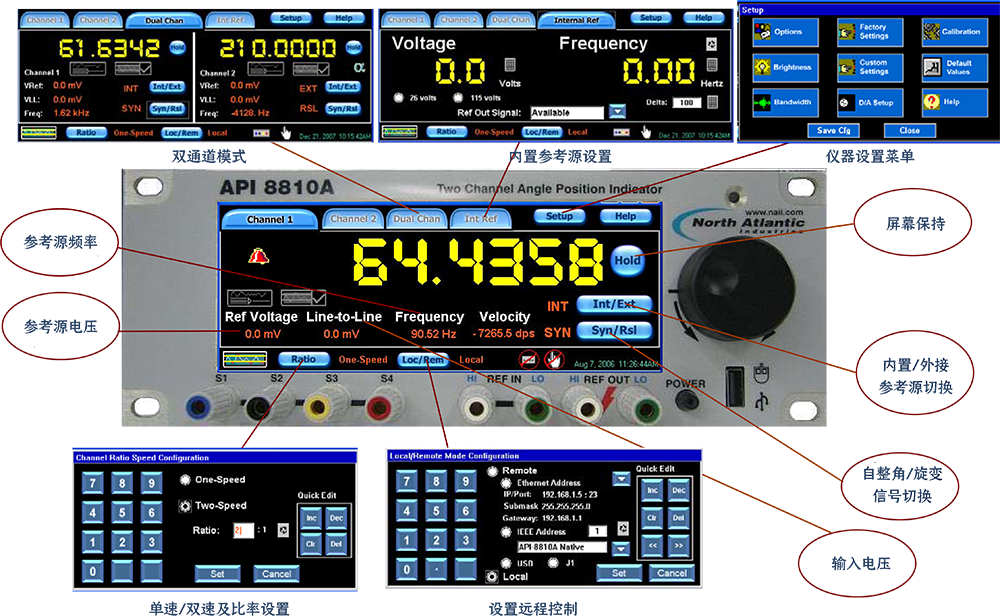
Task: Select the IEEE Address radio option
Action: pyautogui.click(x=506, y=532)
